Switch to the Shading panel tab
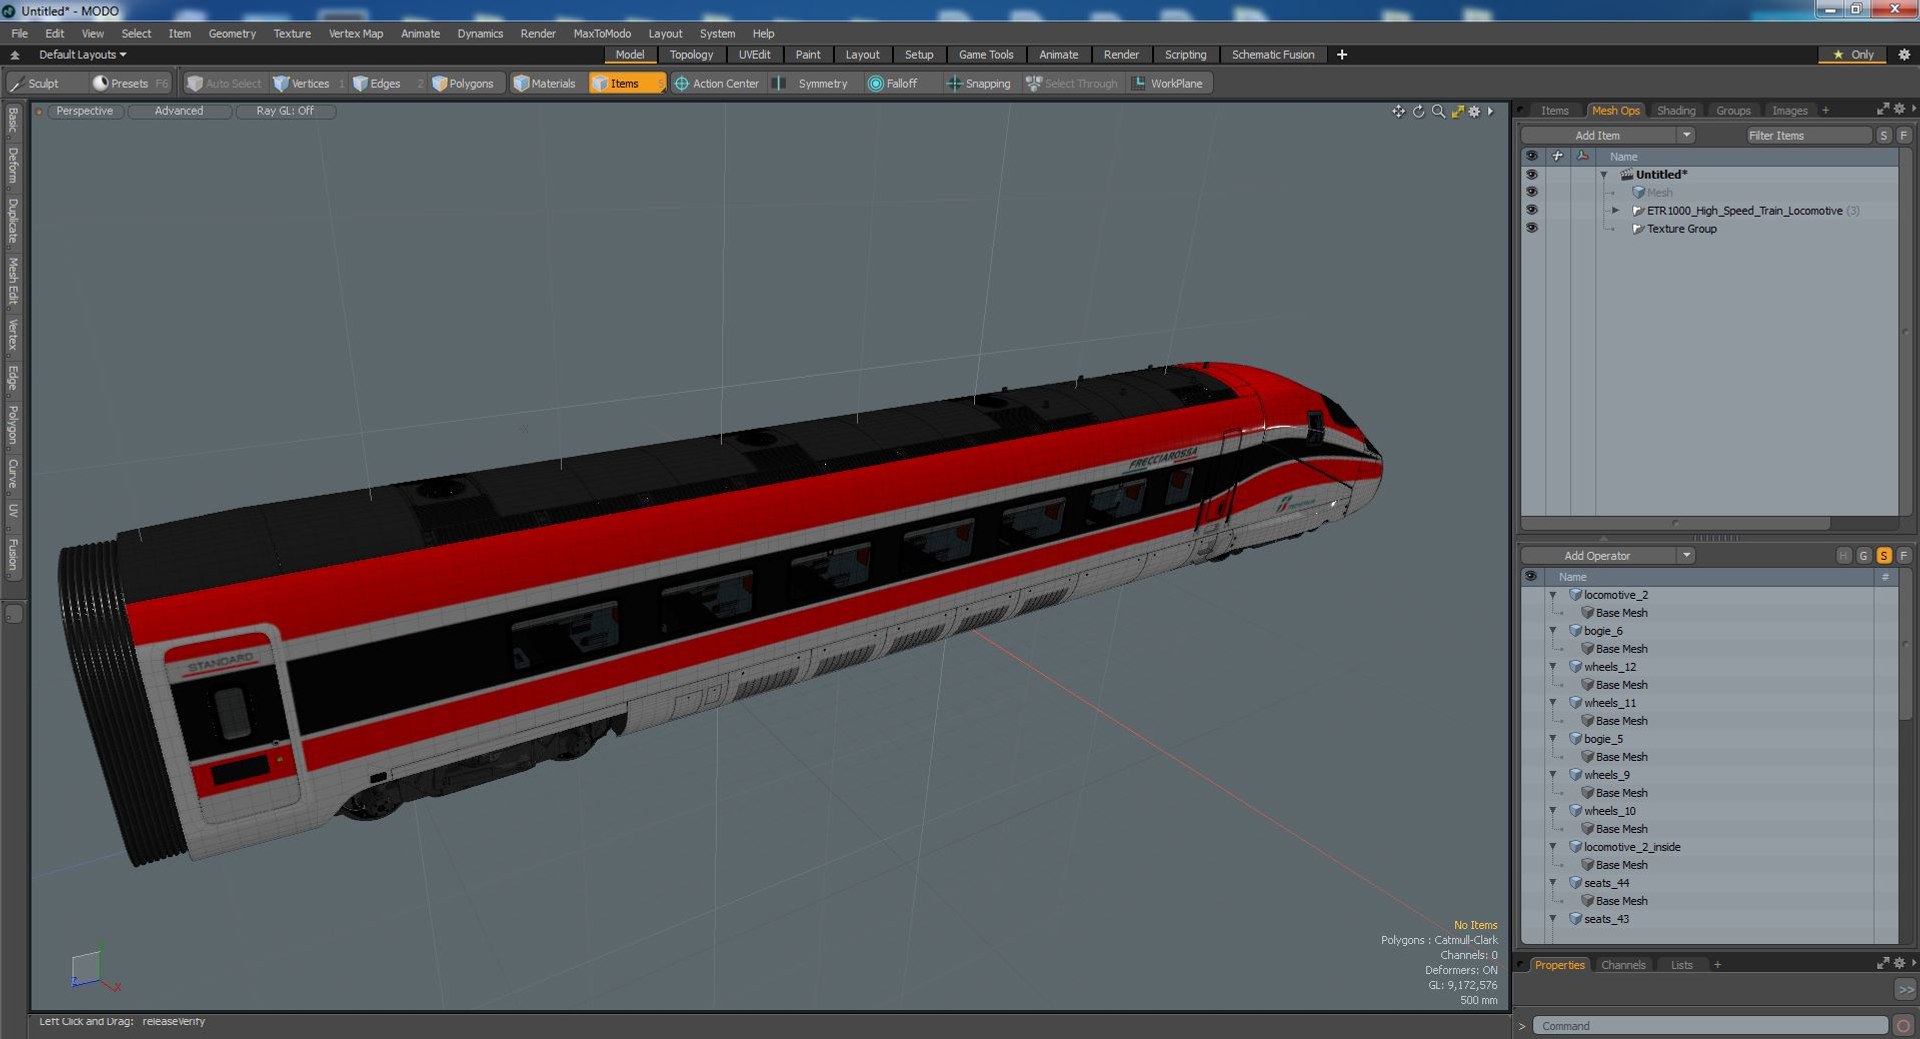The image size is (1920, 1039). click(x=1676, y=111)
